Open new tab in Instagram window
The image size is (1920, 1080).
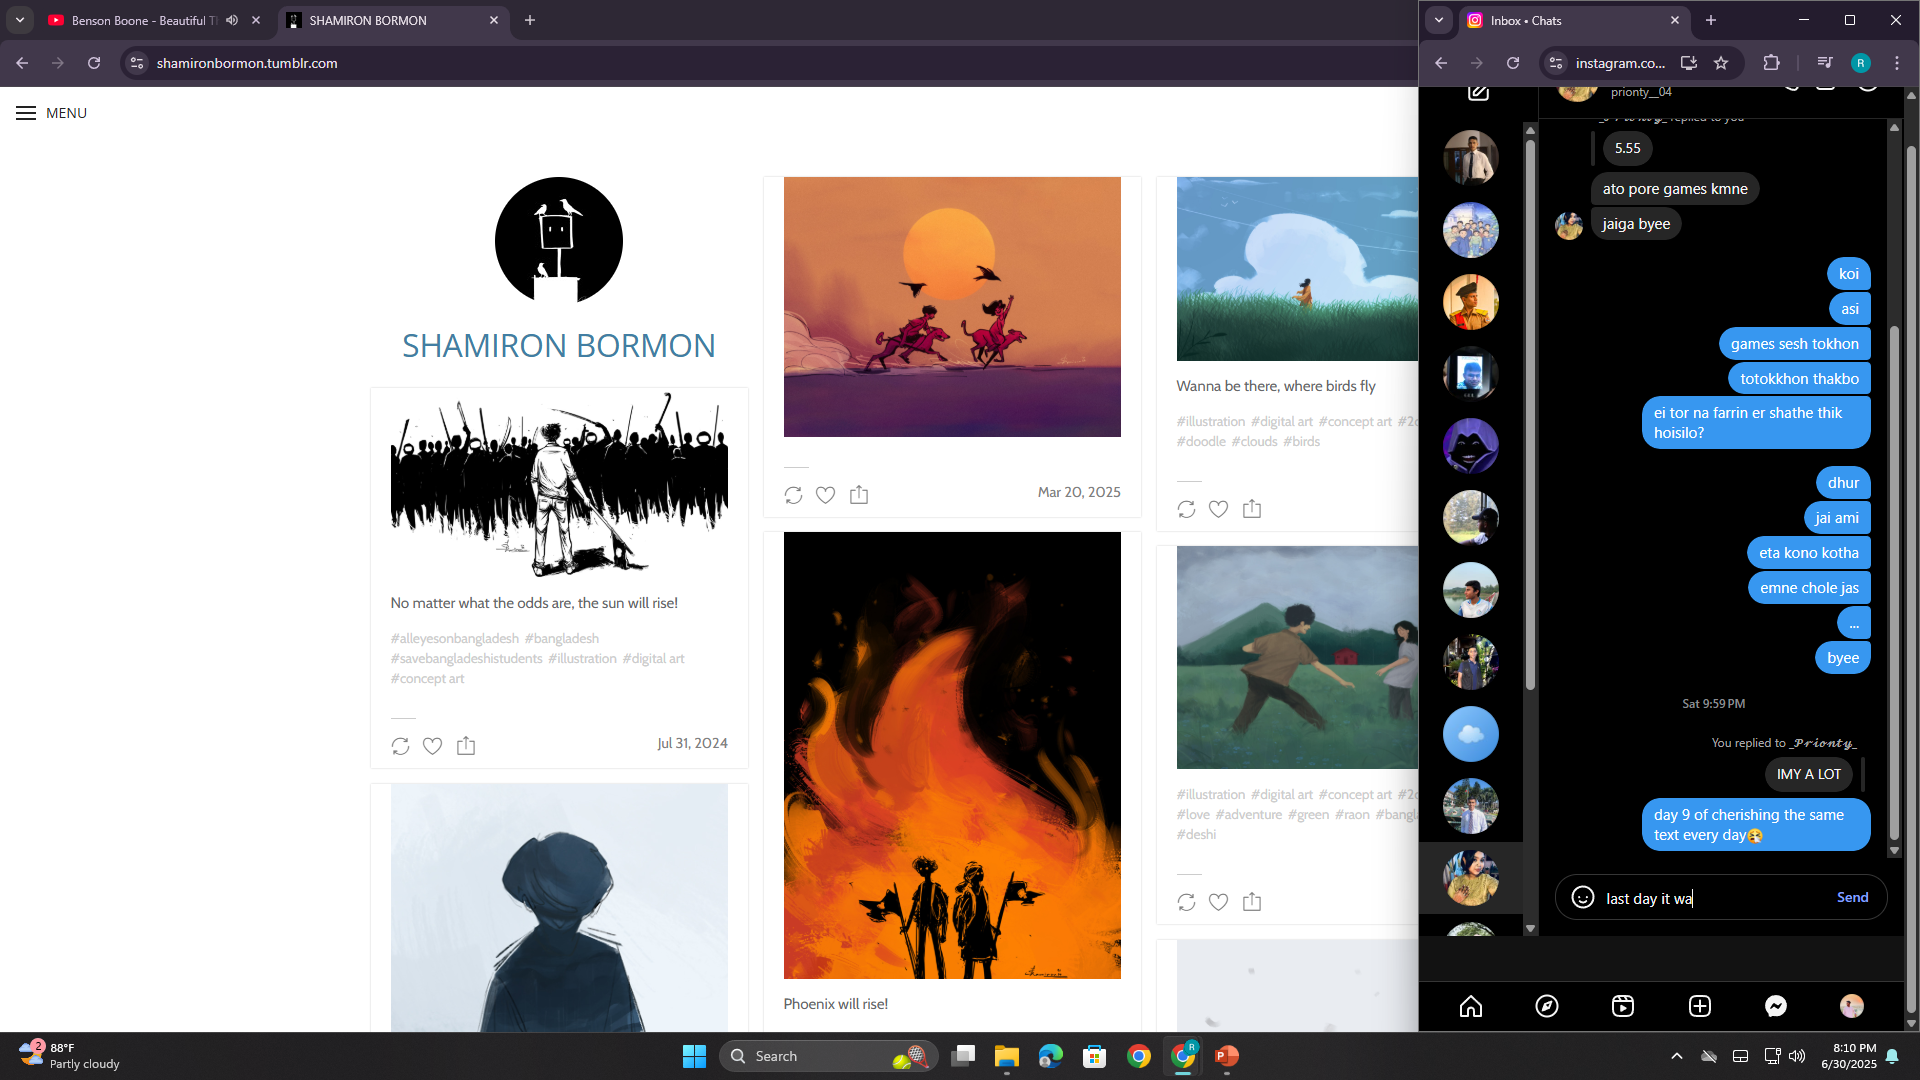(x=1711, y=20)
